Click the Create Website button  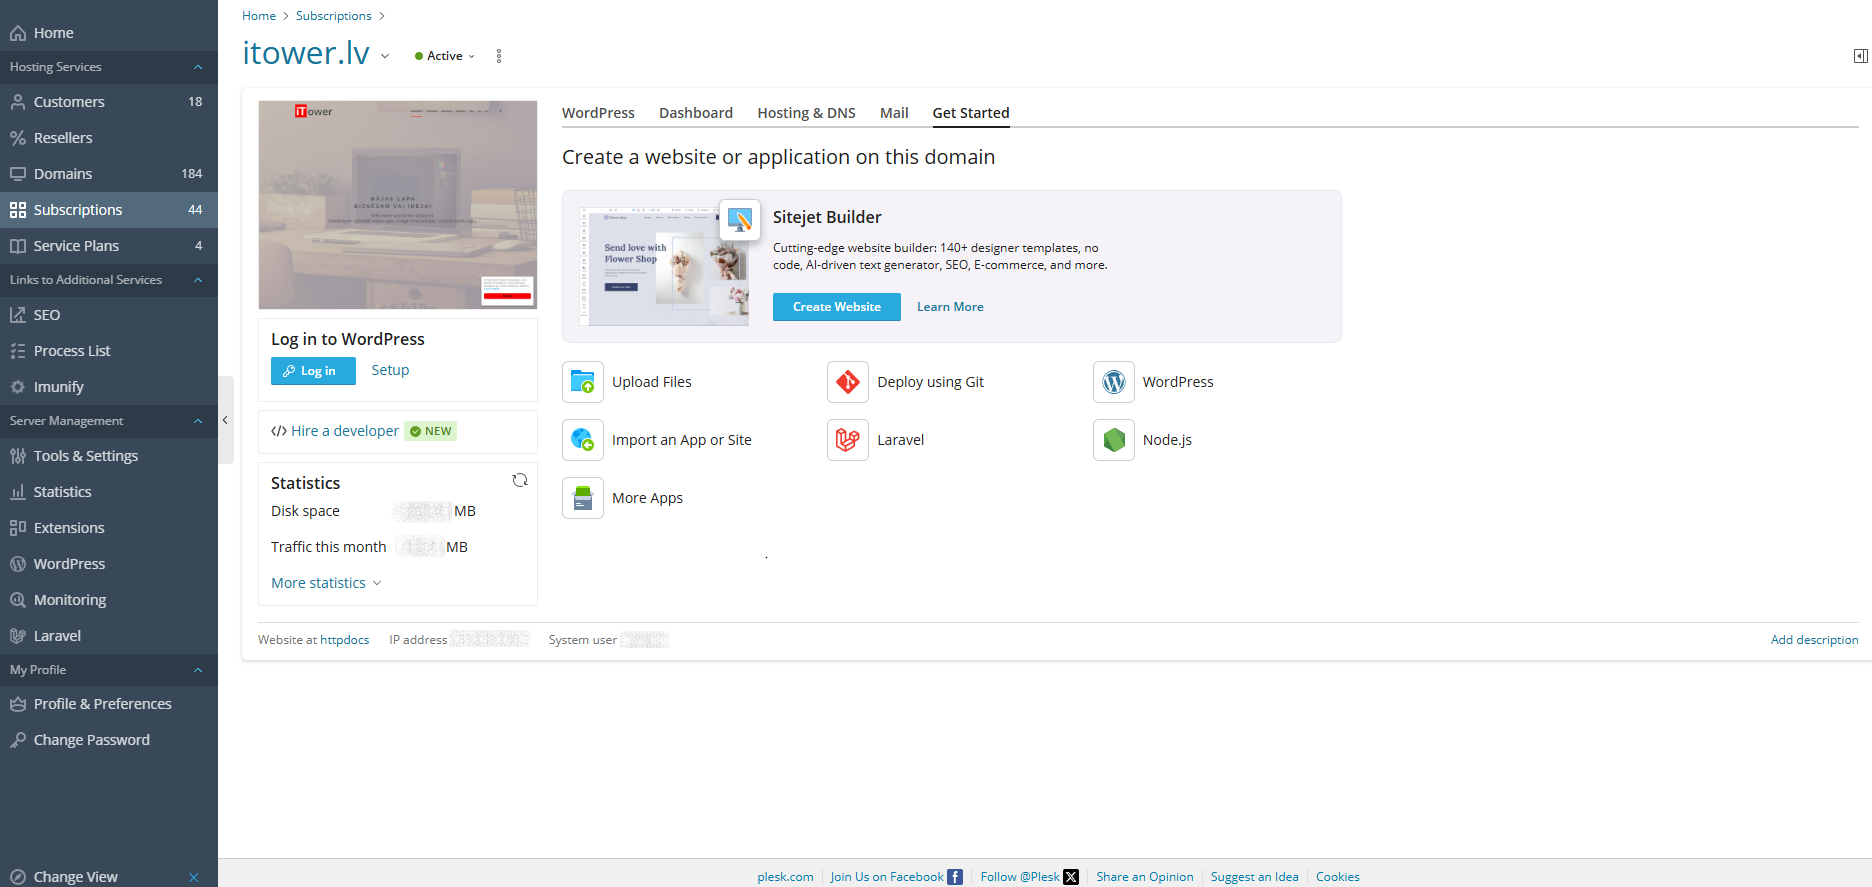coord(837,307)
